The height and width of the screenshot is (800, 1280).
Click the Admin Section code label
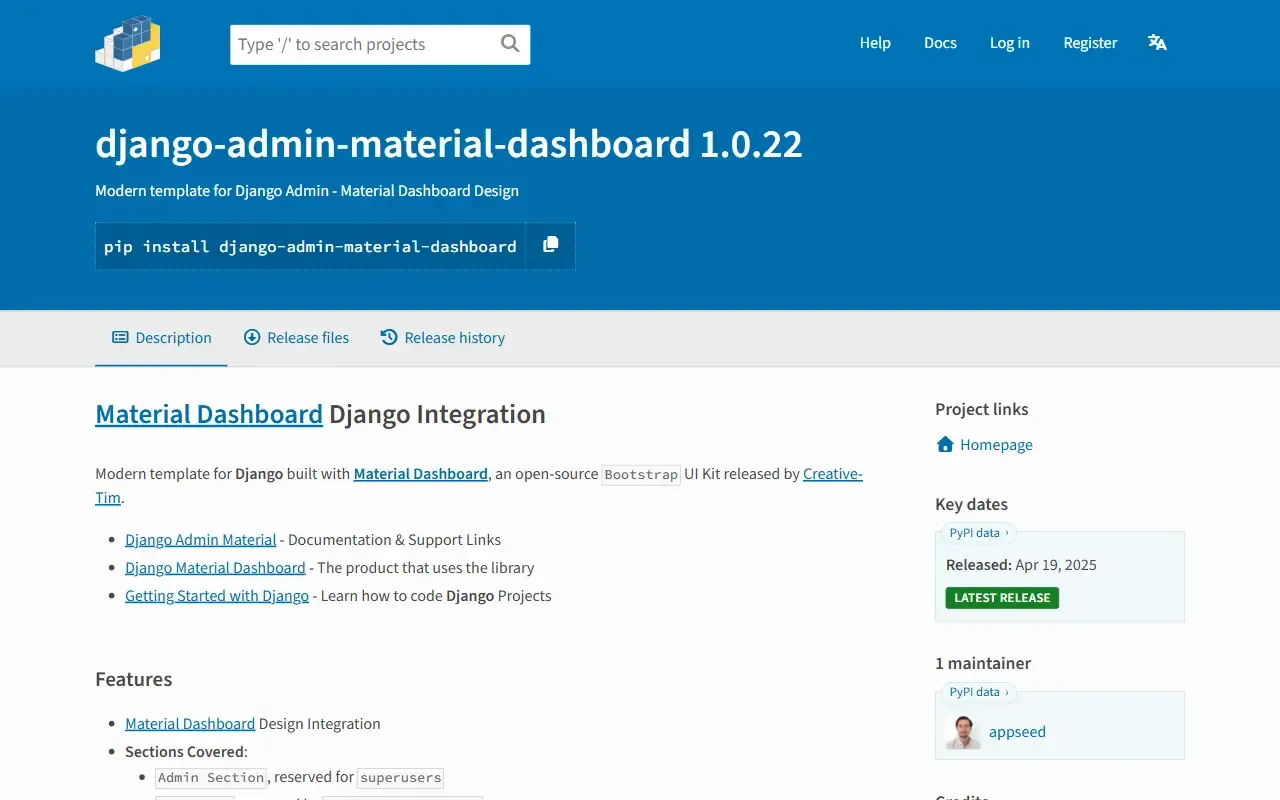211,777
